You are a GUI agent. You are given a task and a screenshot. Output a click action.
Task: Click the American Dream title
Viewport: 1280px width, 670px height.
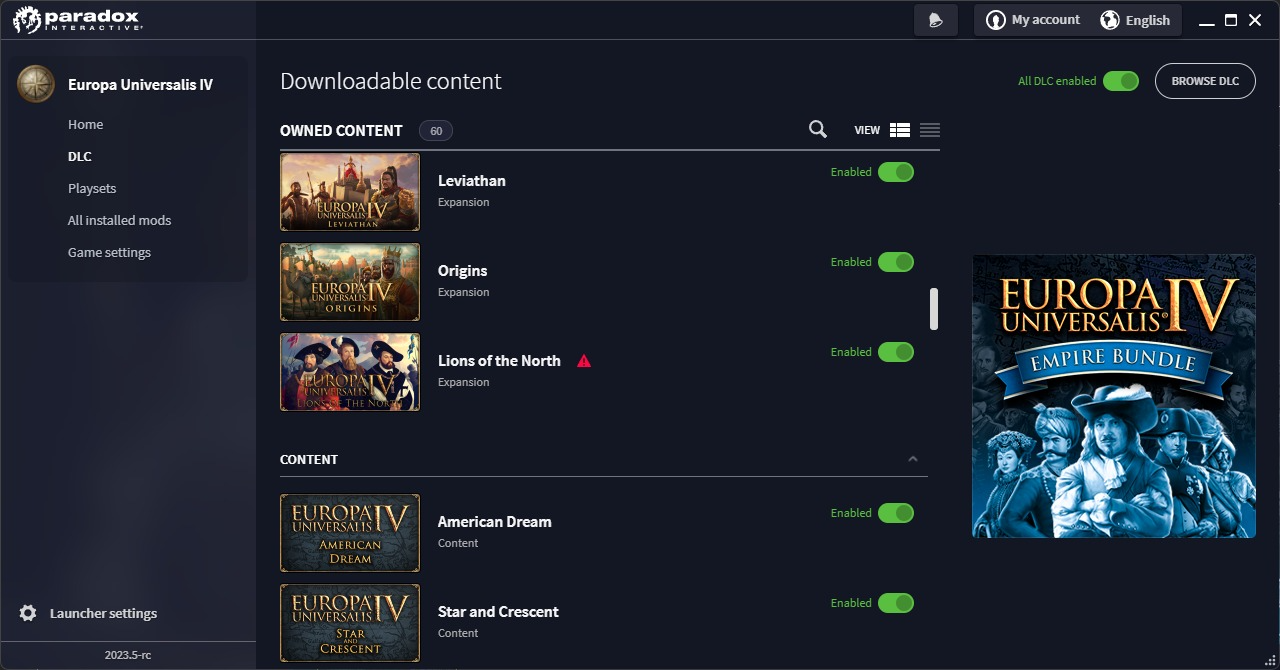[x=495, y=522]
